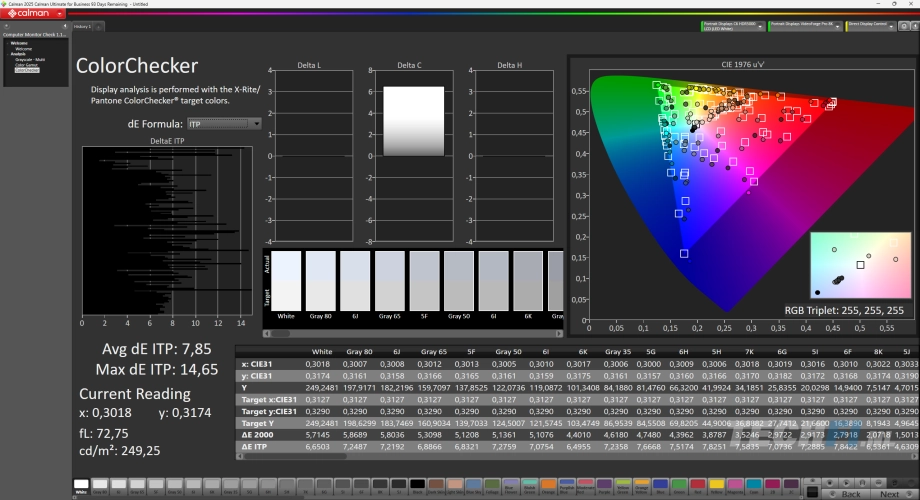Select the Cyan patch in bottom strip

tap(753, 487)
